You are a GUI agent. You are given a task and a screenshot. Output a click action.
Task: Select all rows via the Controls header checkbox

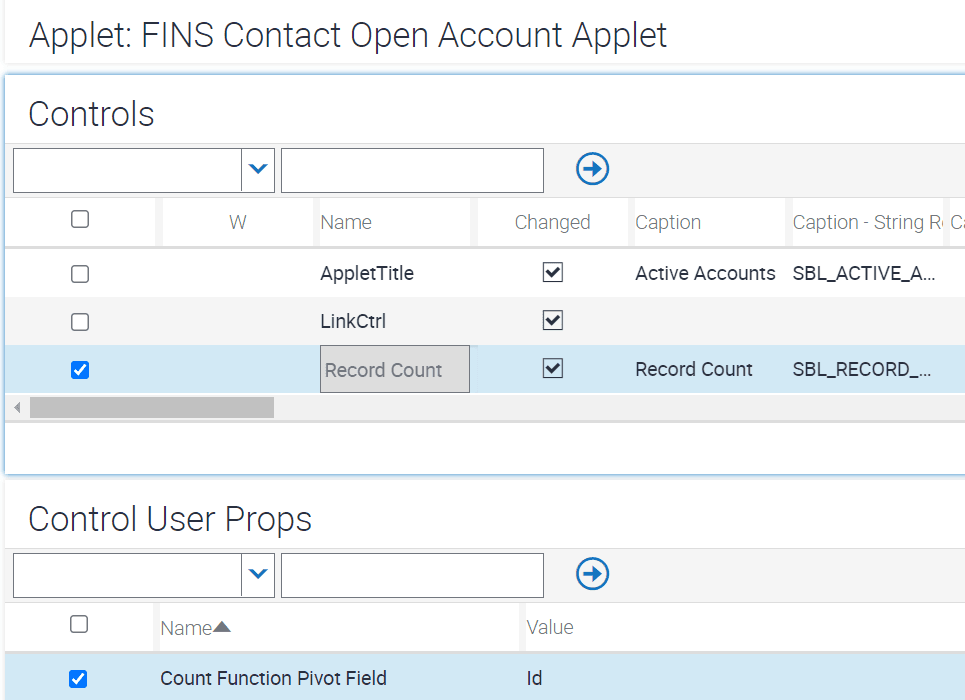[81, 221]
